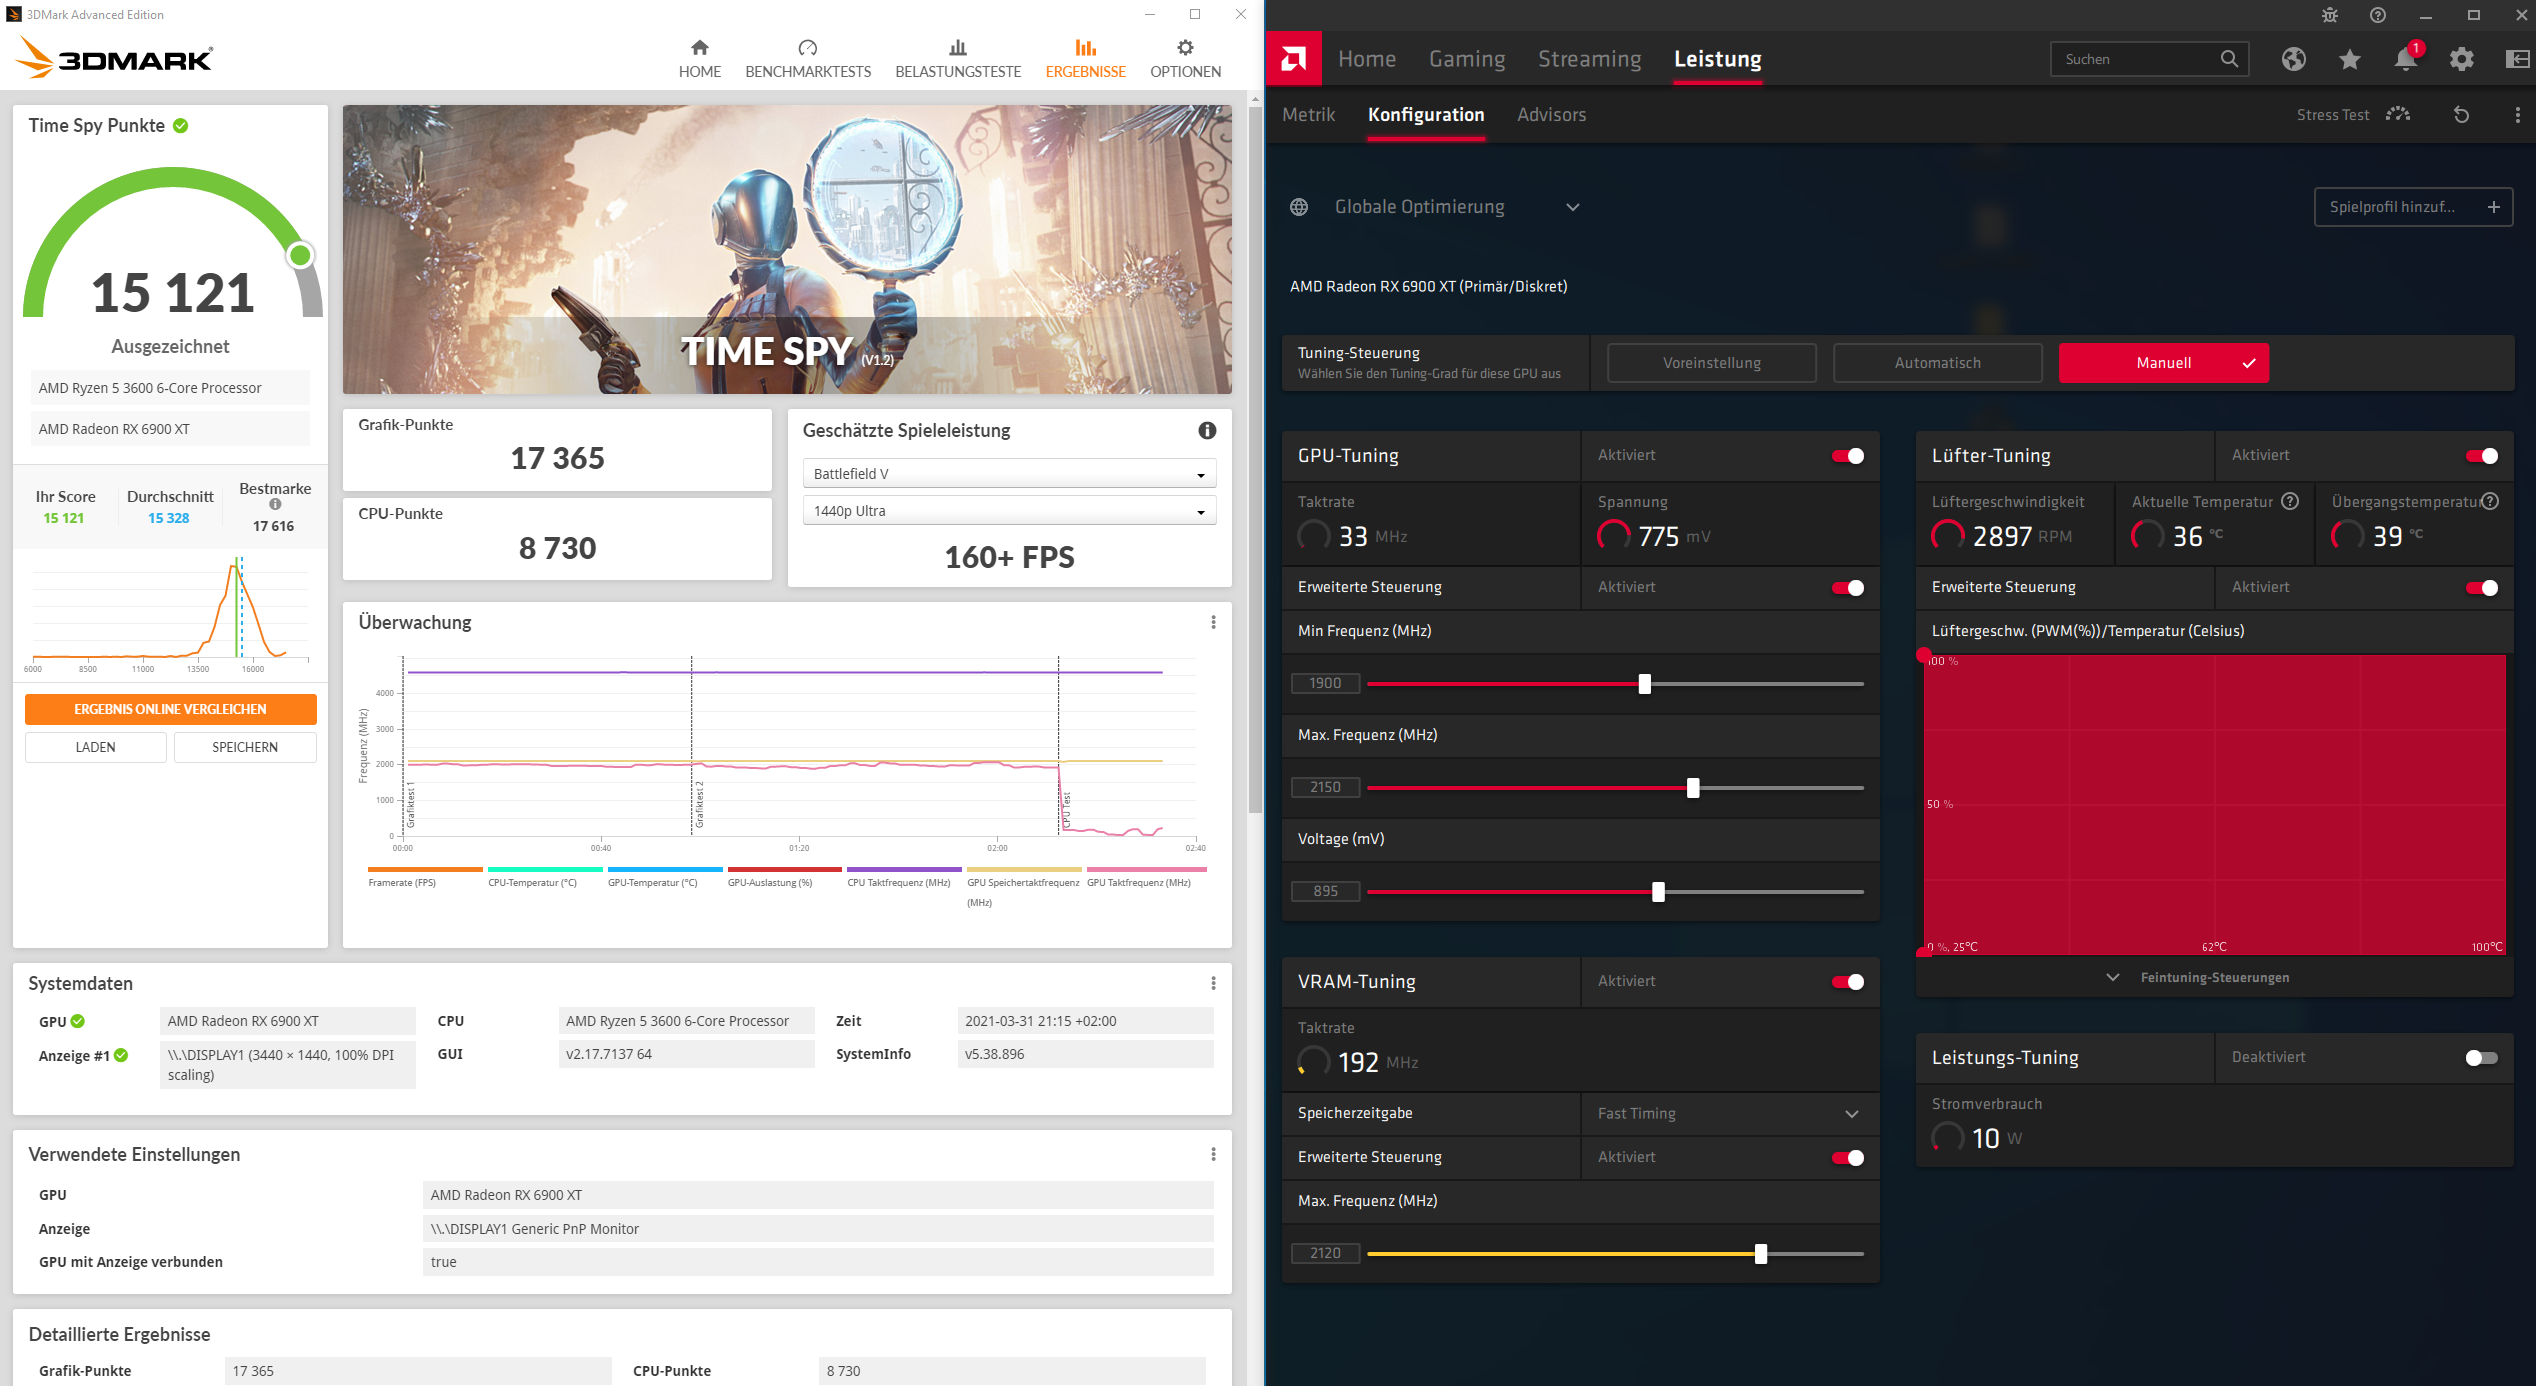Open AMD notifications bell icon
Screen dimensions: 2536x1386
(x=2405, y=60)
